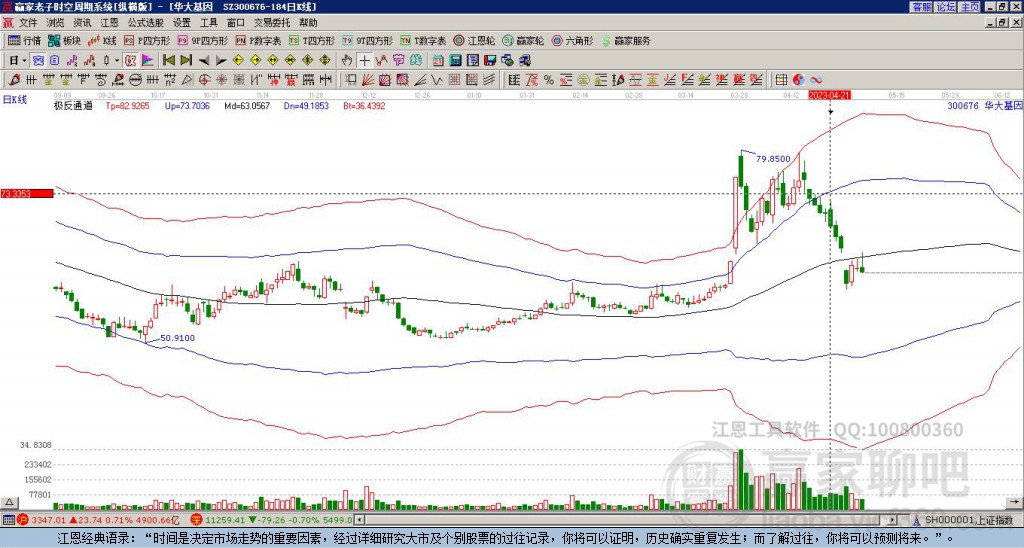Open the 9P四方形 tool
The height and width of the screenshot is (548, 1024).
click(203, 40)
